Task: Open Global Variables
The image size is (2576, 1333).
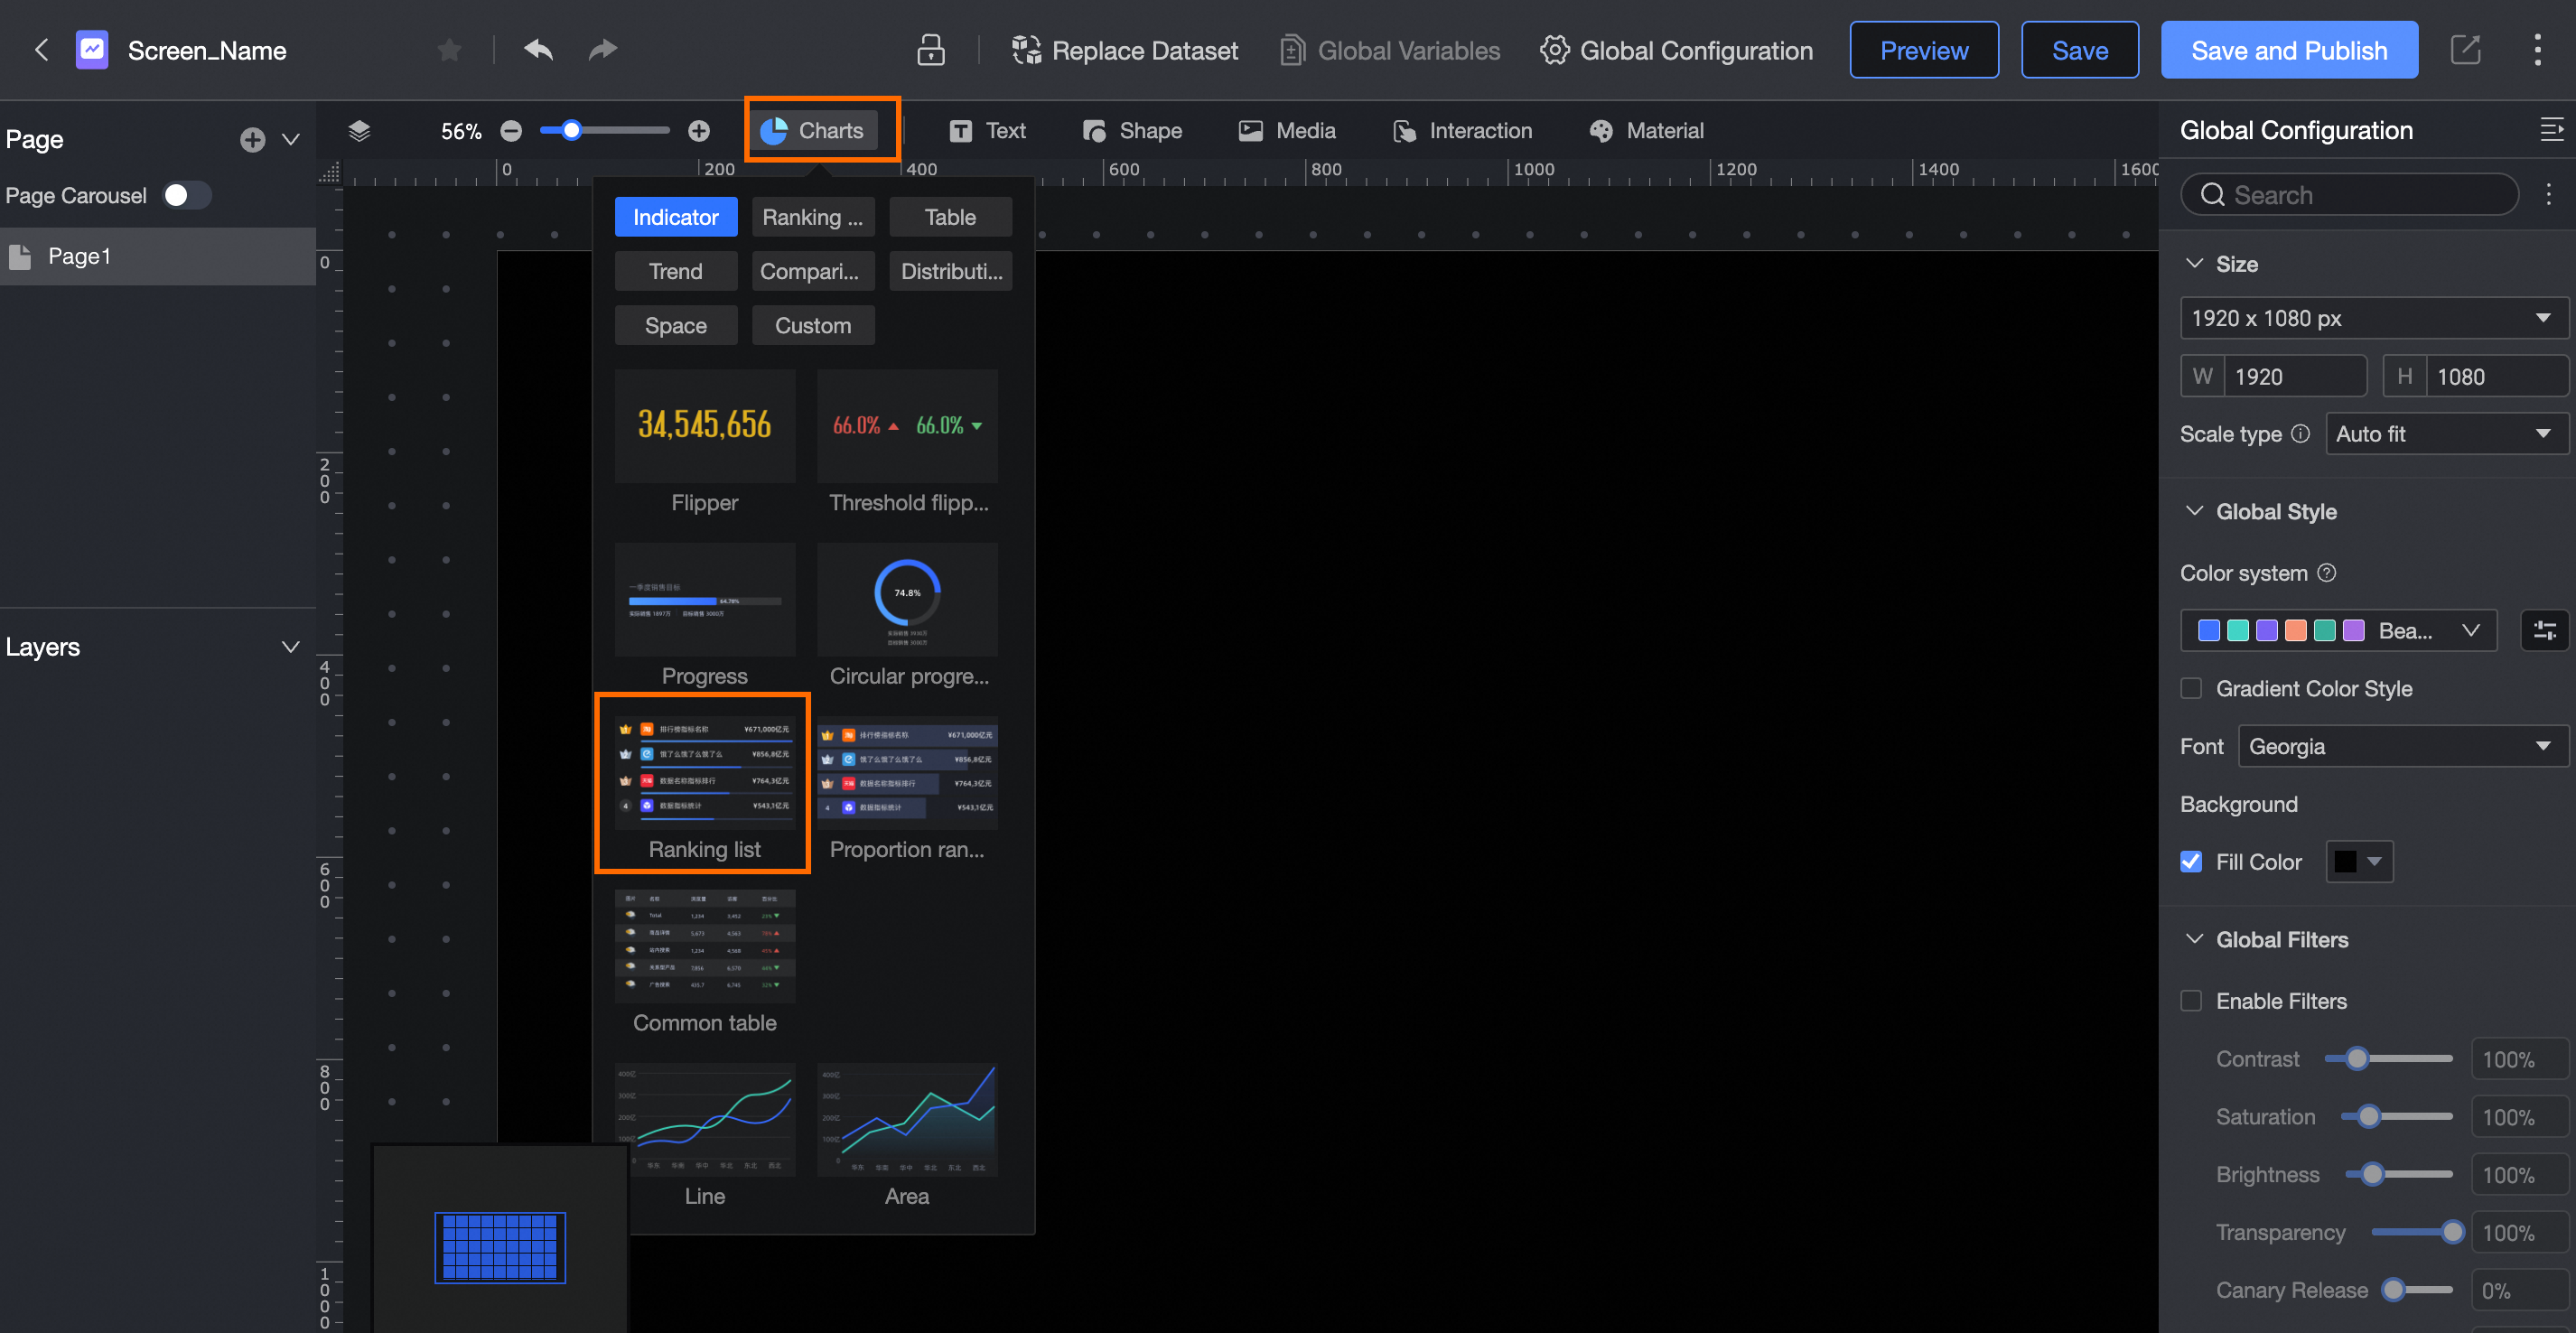Action: point(1389,50)
